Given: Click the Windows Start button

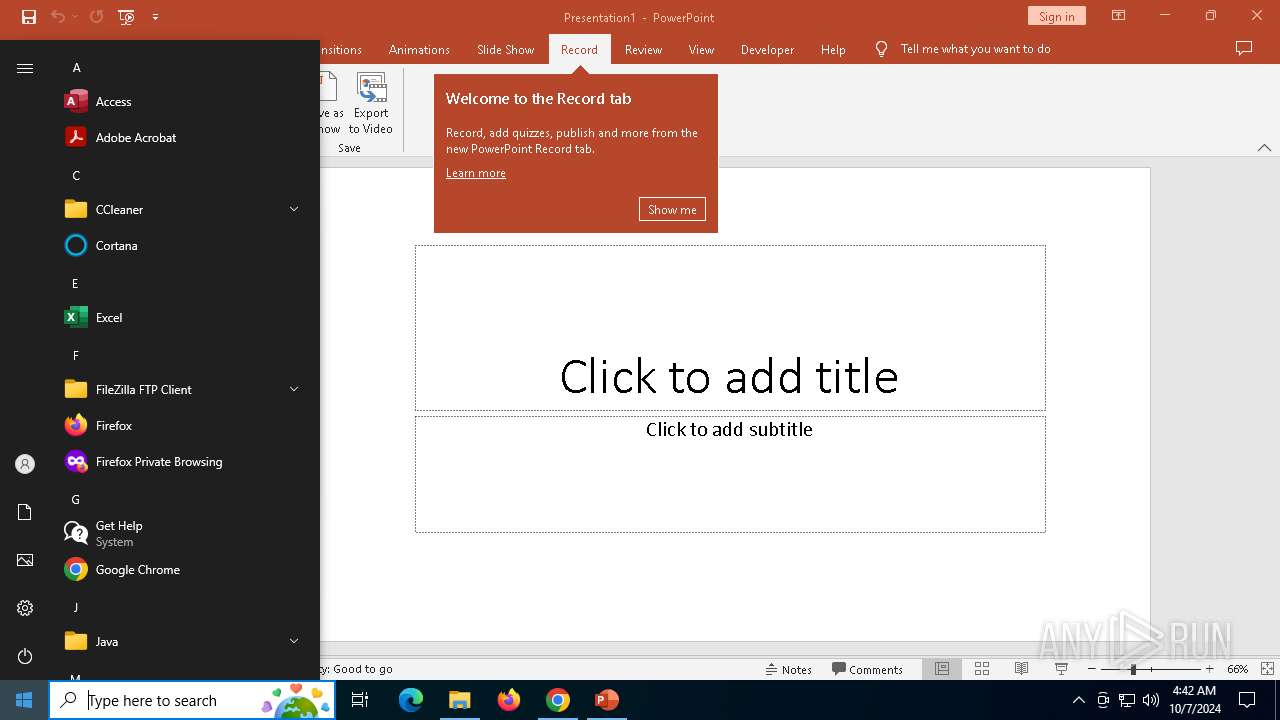Looking at the screenshot, I should pyautogui.click(x=24, y=700).
